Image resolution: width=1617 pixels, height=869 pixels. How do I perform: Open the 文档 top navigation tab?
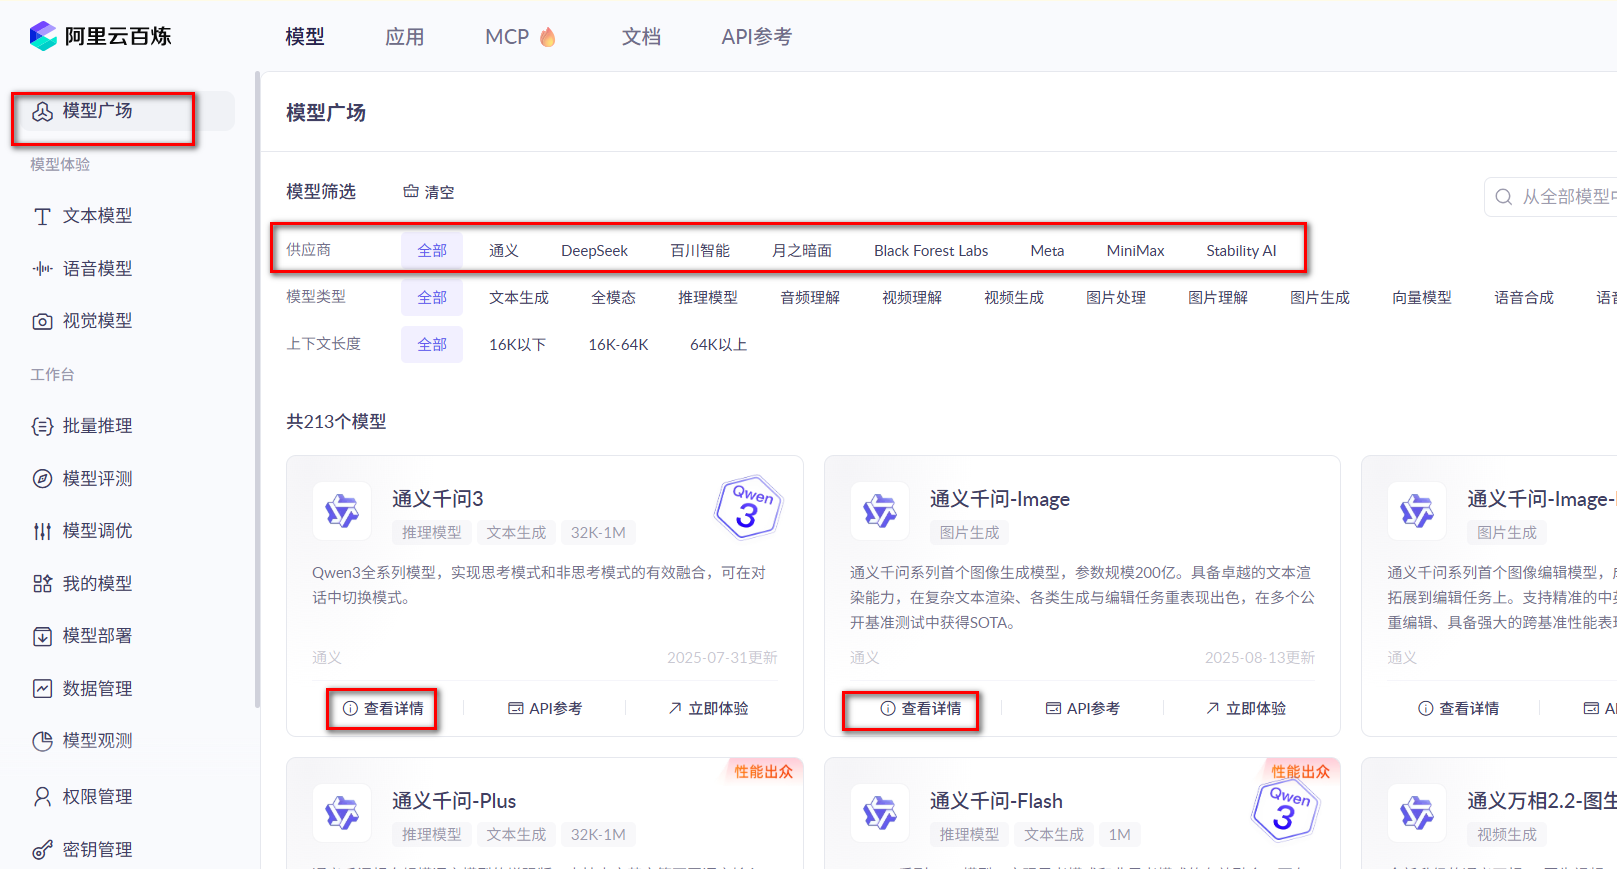(x=642, y=37)
